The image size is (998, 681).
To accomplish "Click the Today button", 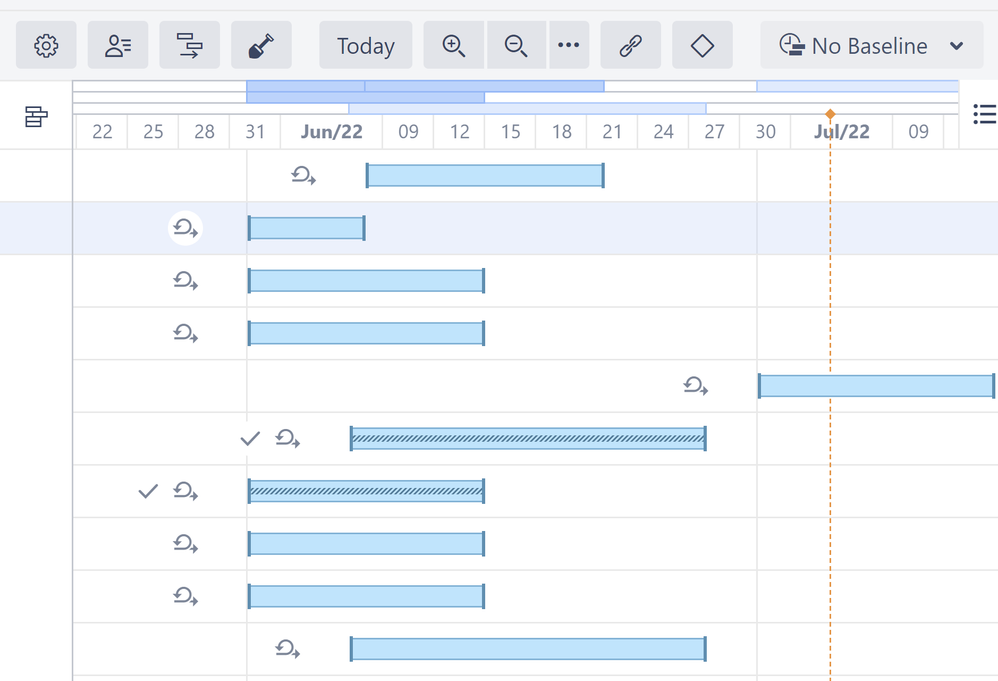I will pos(365,45).
